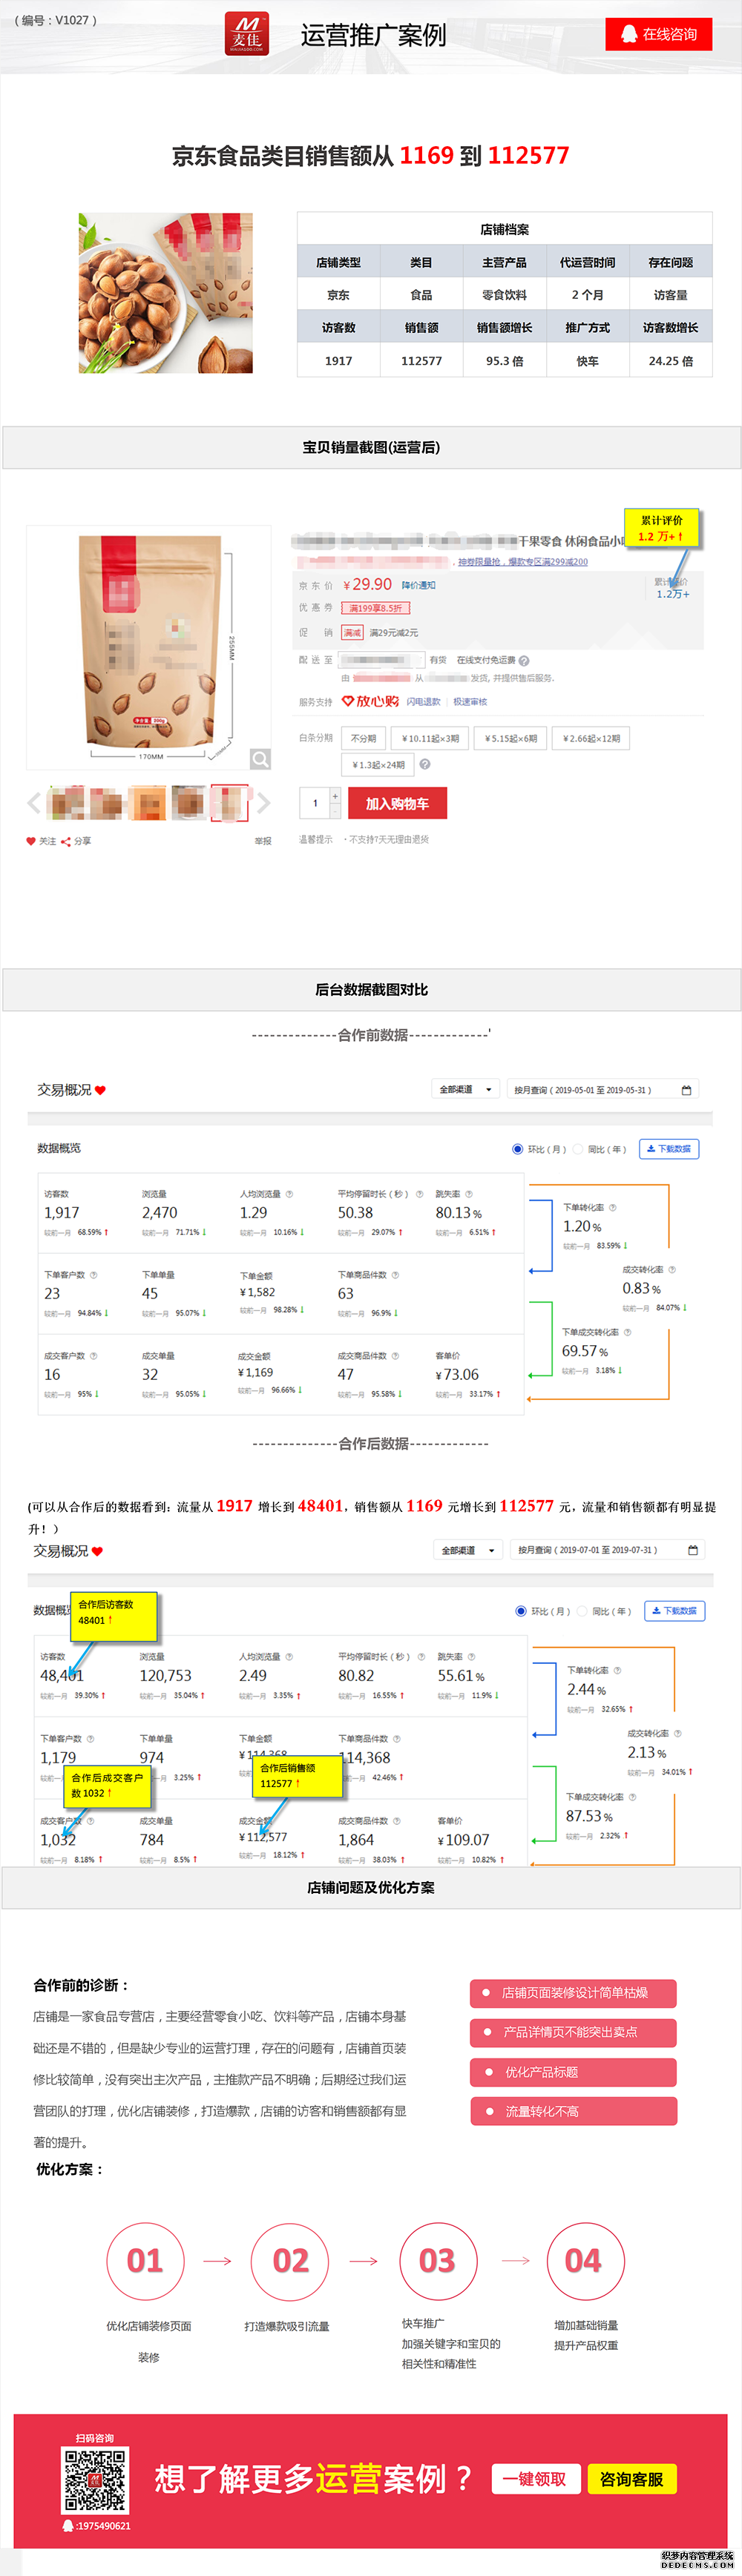Select the ¥2.66起×12期 installment option

tap(591, 739)
